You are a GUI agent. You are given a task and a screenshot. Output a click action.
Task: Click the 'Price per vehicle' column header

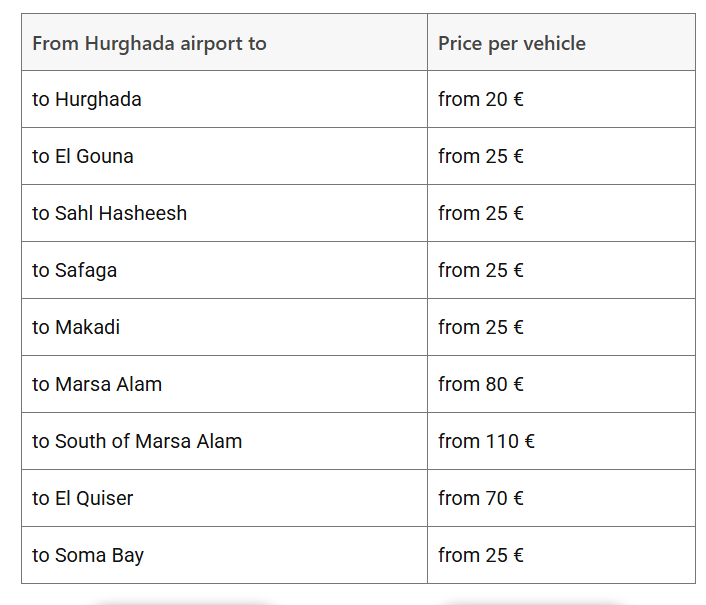pyautogui.click(x=511, y=43)
